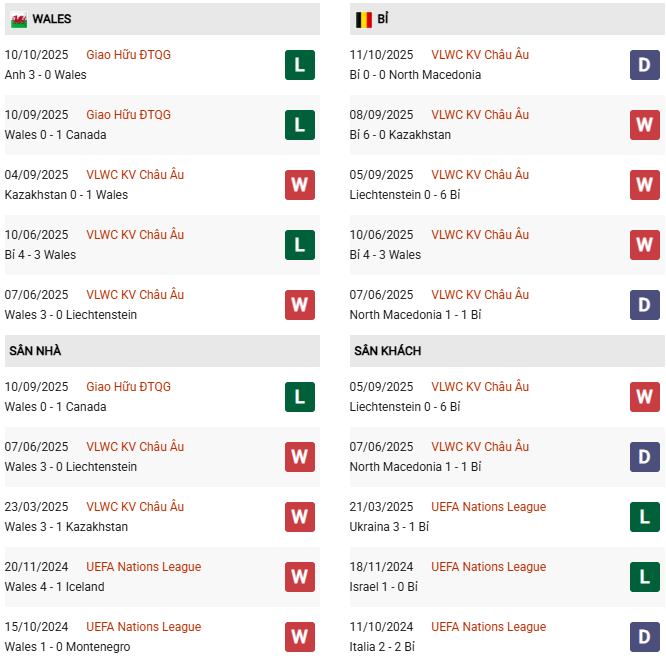Click the L badge for Israel 1 - 0 Bỉ
The width and height of the screenshot is (666, 660).
(x=645, y=577)
